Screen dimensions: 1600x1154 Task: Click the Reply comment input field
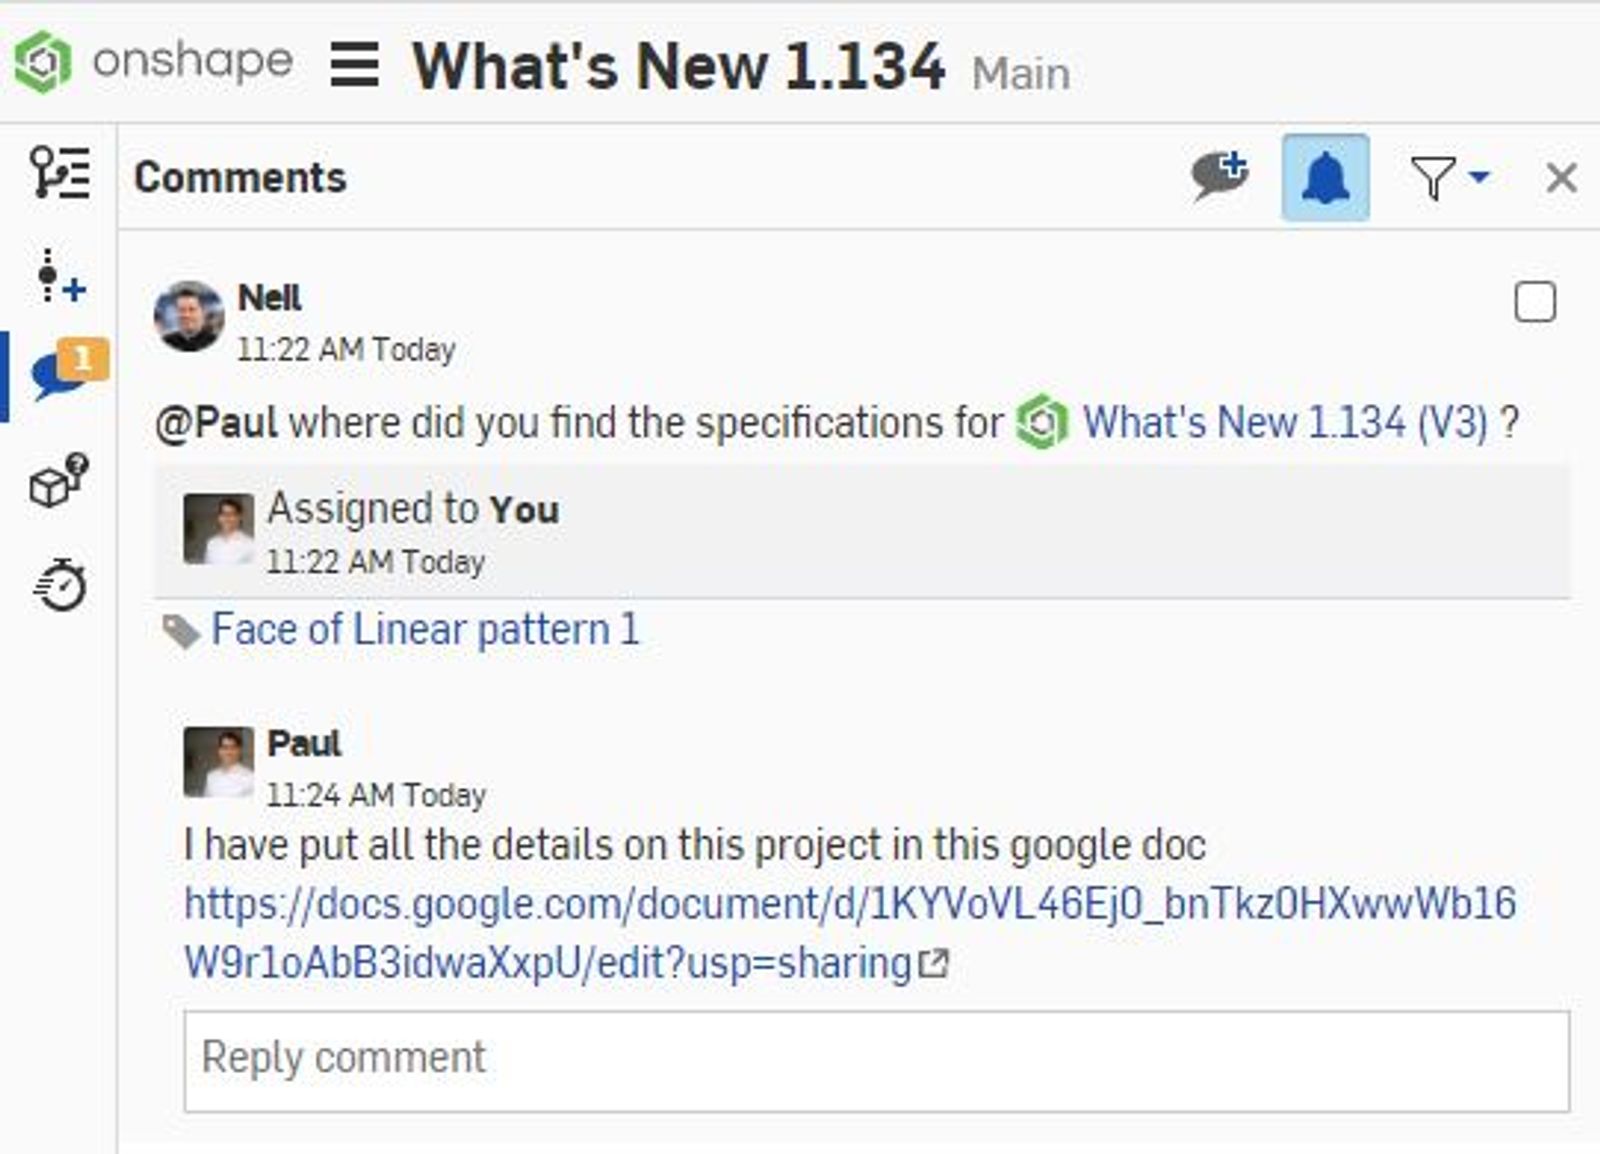tap(876, 1061)
